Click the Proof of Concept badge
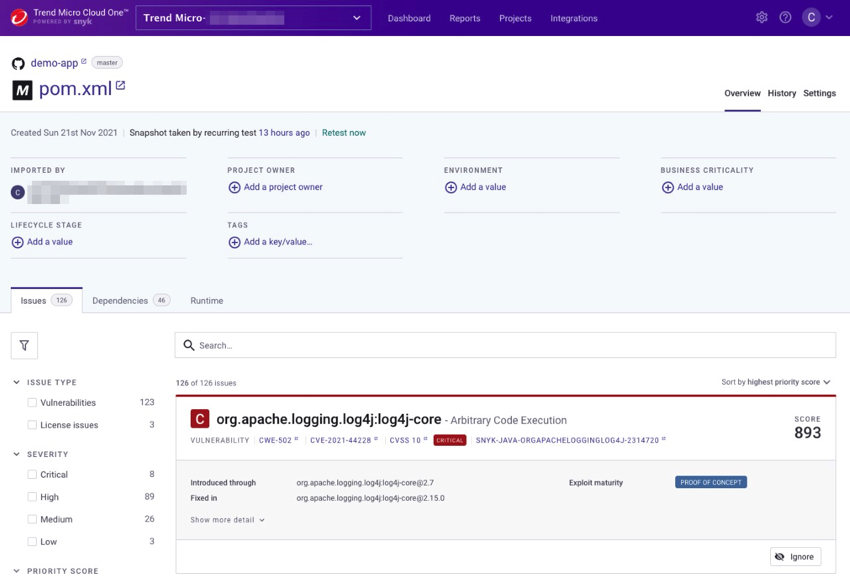 710,482
